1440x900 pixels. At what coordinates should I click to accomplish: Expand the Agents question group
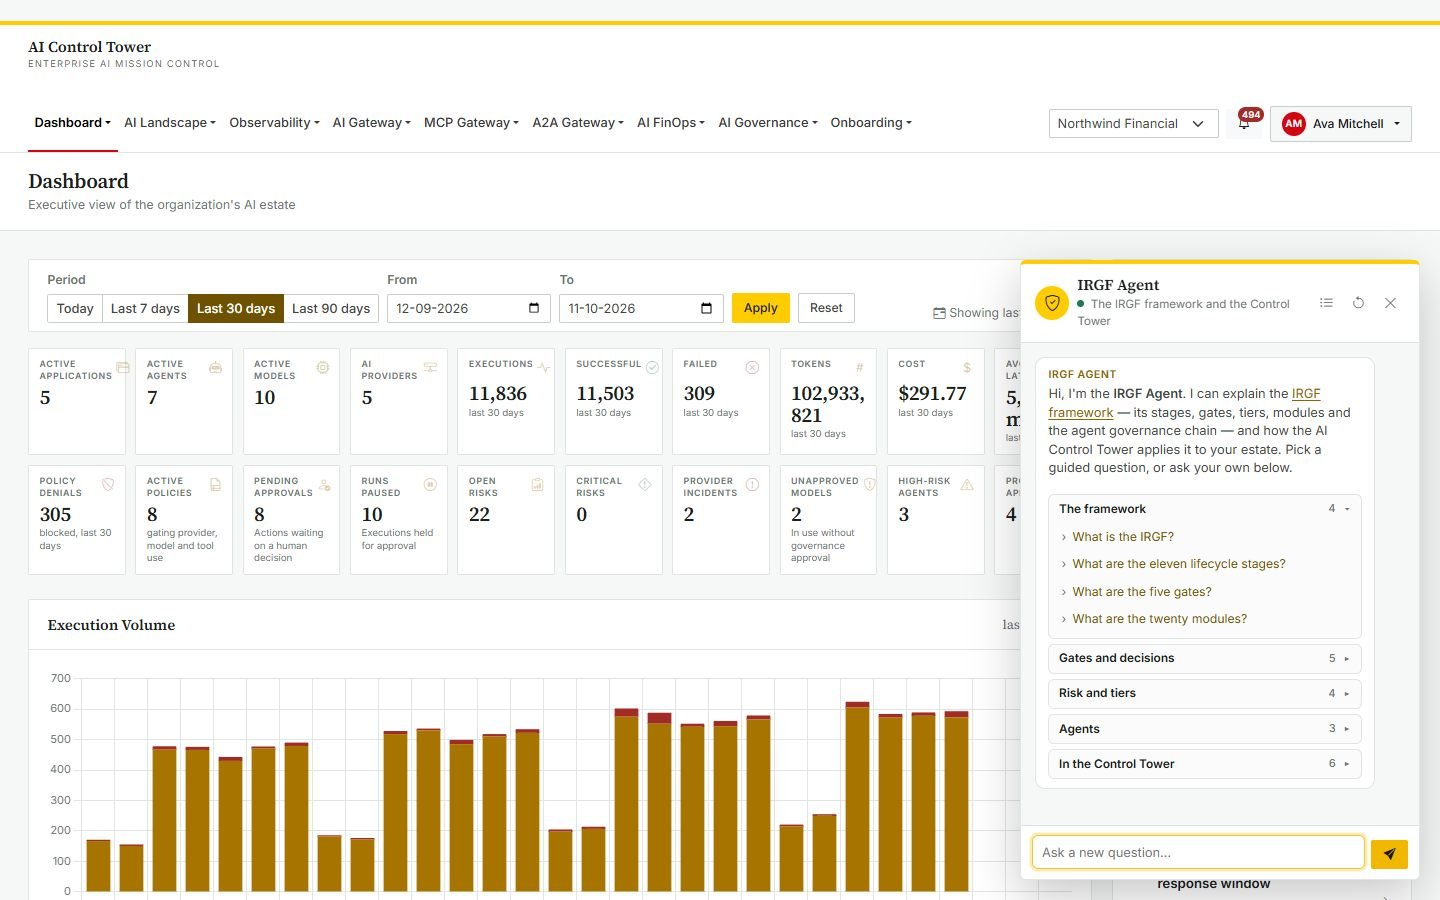tap(1205, 729)
